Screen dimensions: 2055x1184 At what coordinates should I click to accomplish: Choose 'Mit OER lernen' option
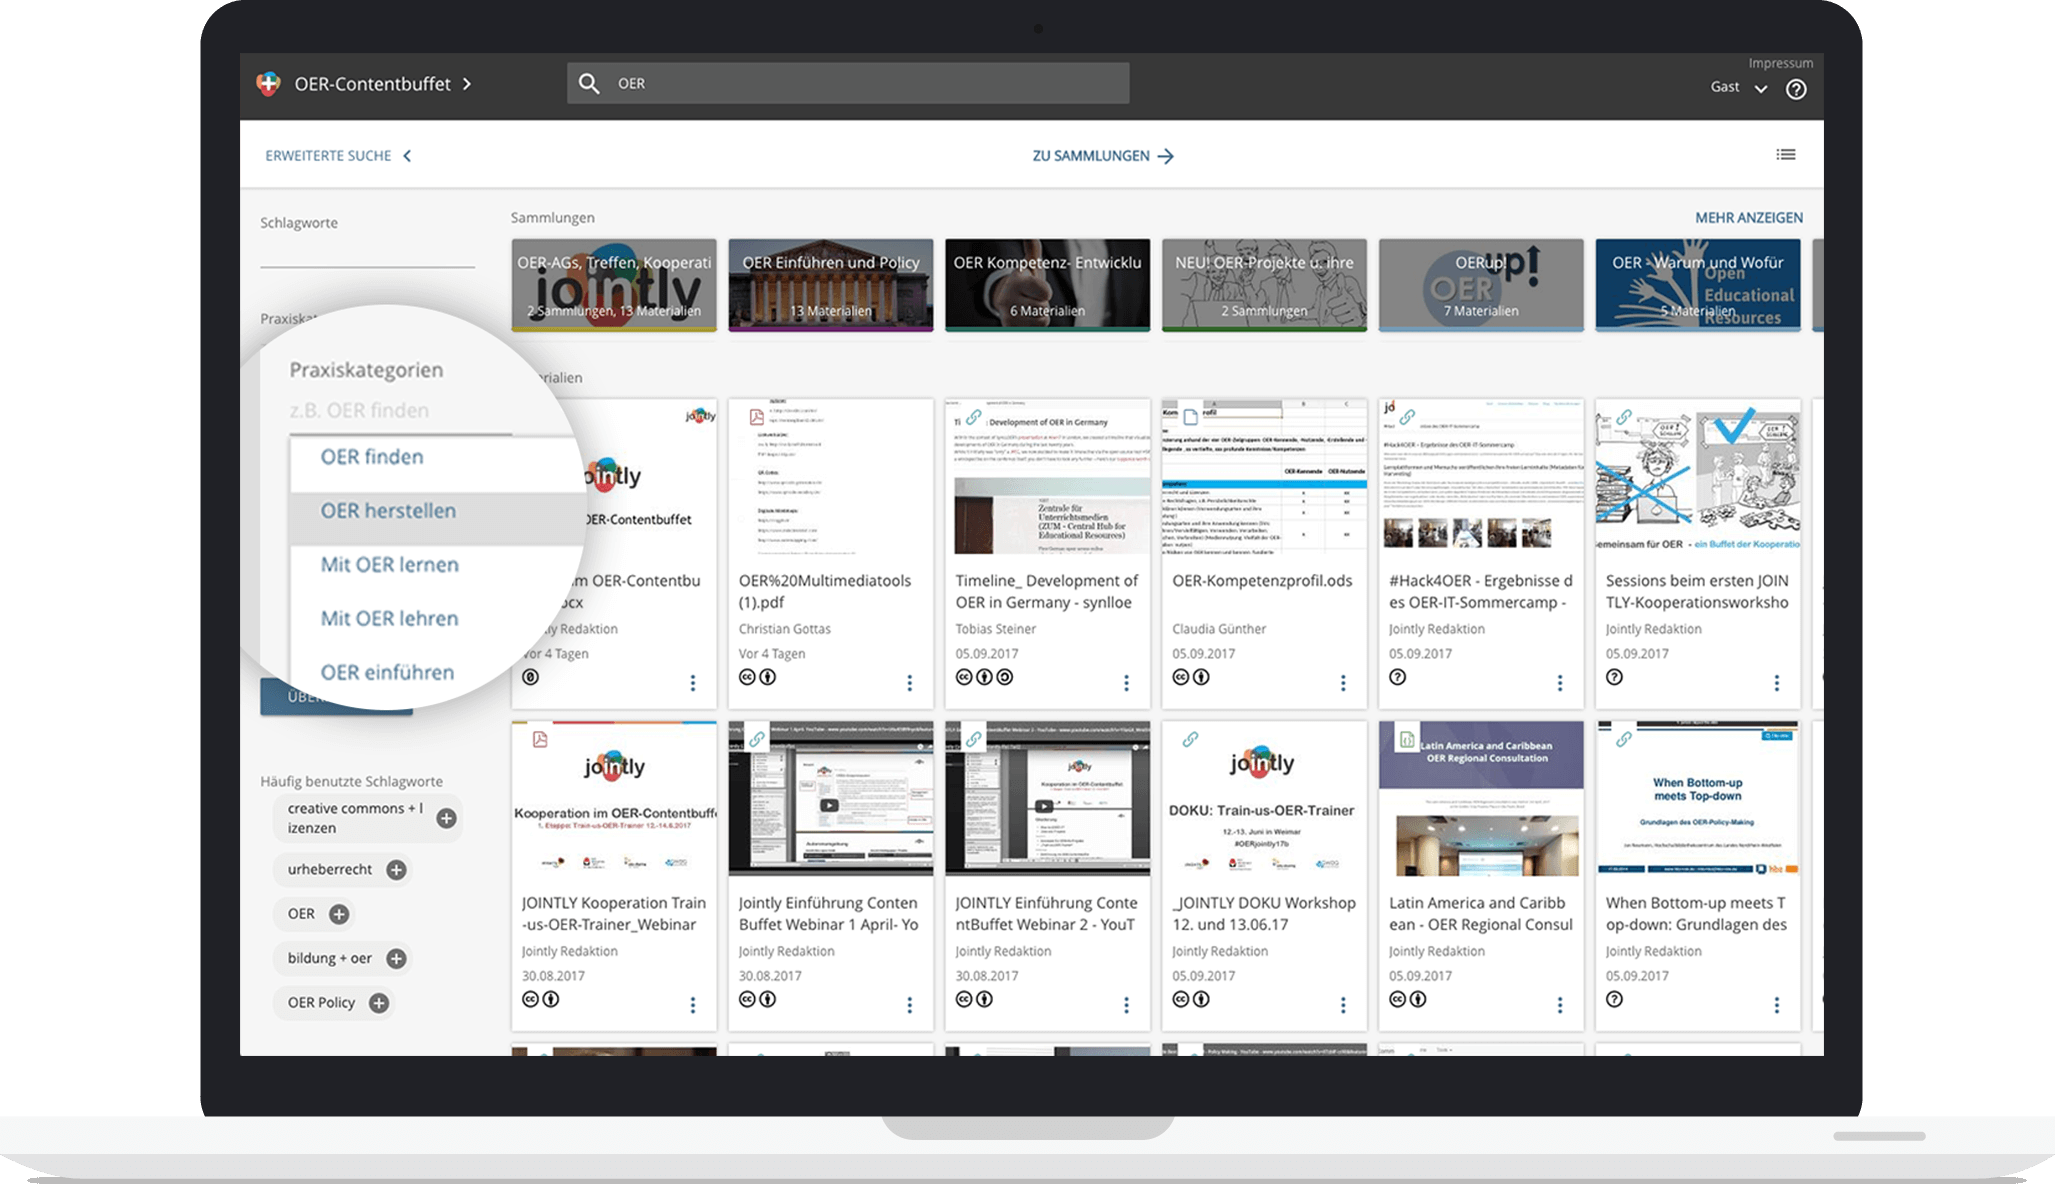(389, 565)
